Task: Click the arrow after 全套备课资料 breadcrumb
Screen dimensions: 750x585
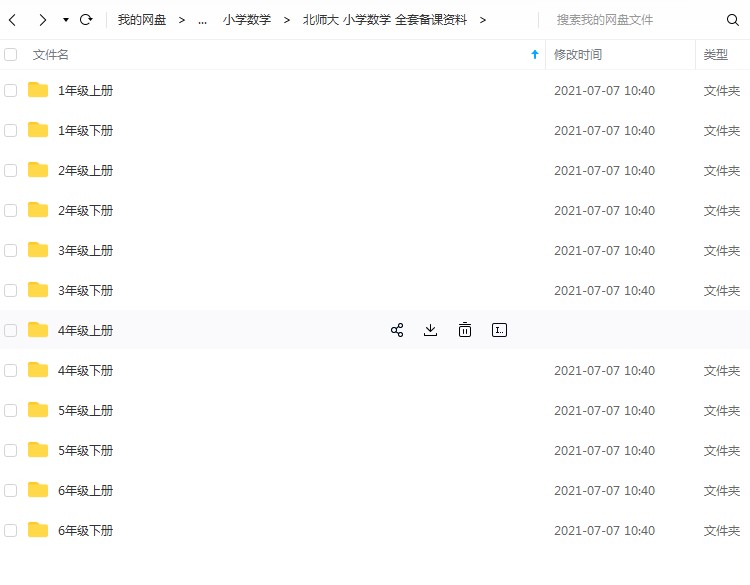Action: pos(483,20)
